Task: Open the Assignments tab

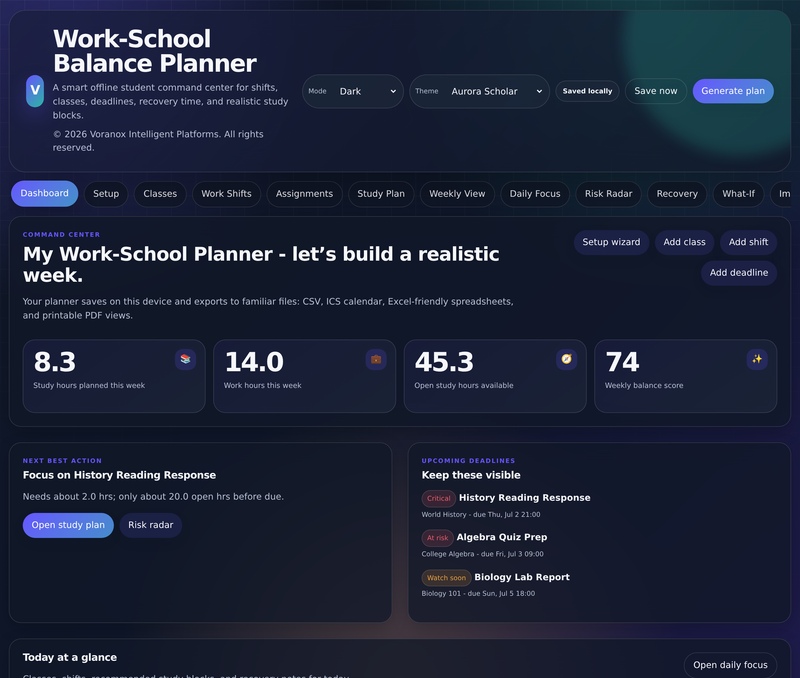Action: 305,194
